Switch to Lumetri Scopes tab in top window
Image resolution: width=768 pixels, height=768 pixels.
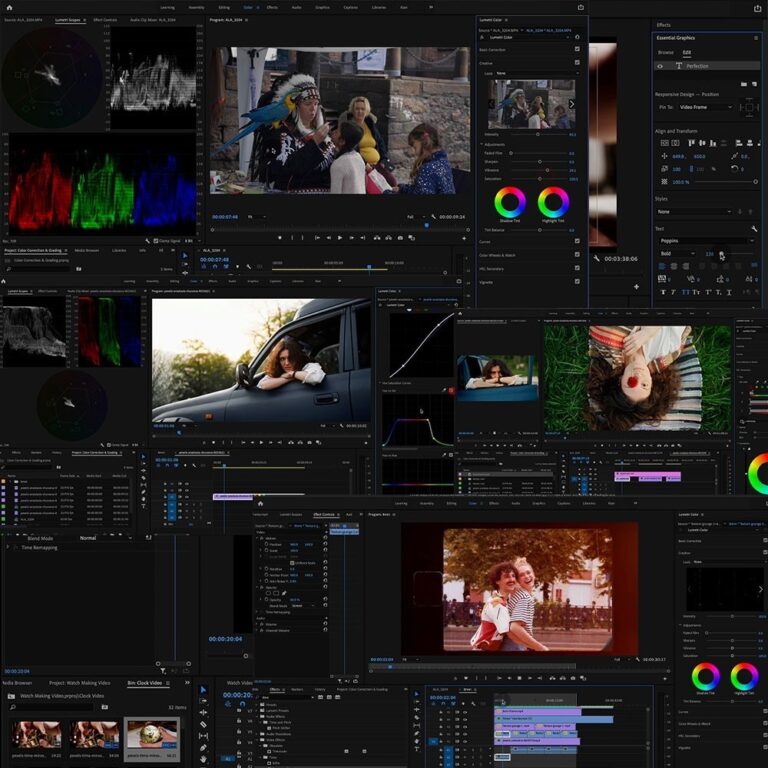pyautogui.click(x=68, y=20)
